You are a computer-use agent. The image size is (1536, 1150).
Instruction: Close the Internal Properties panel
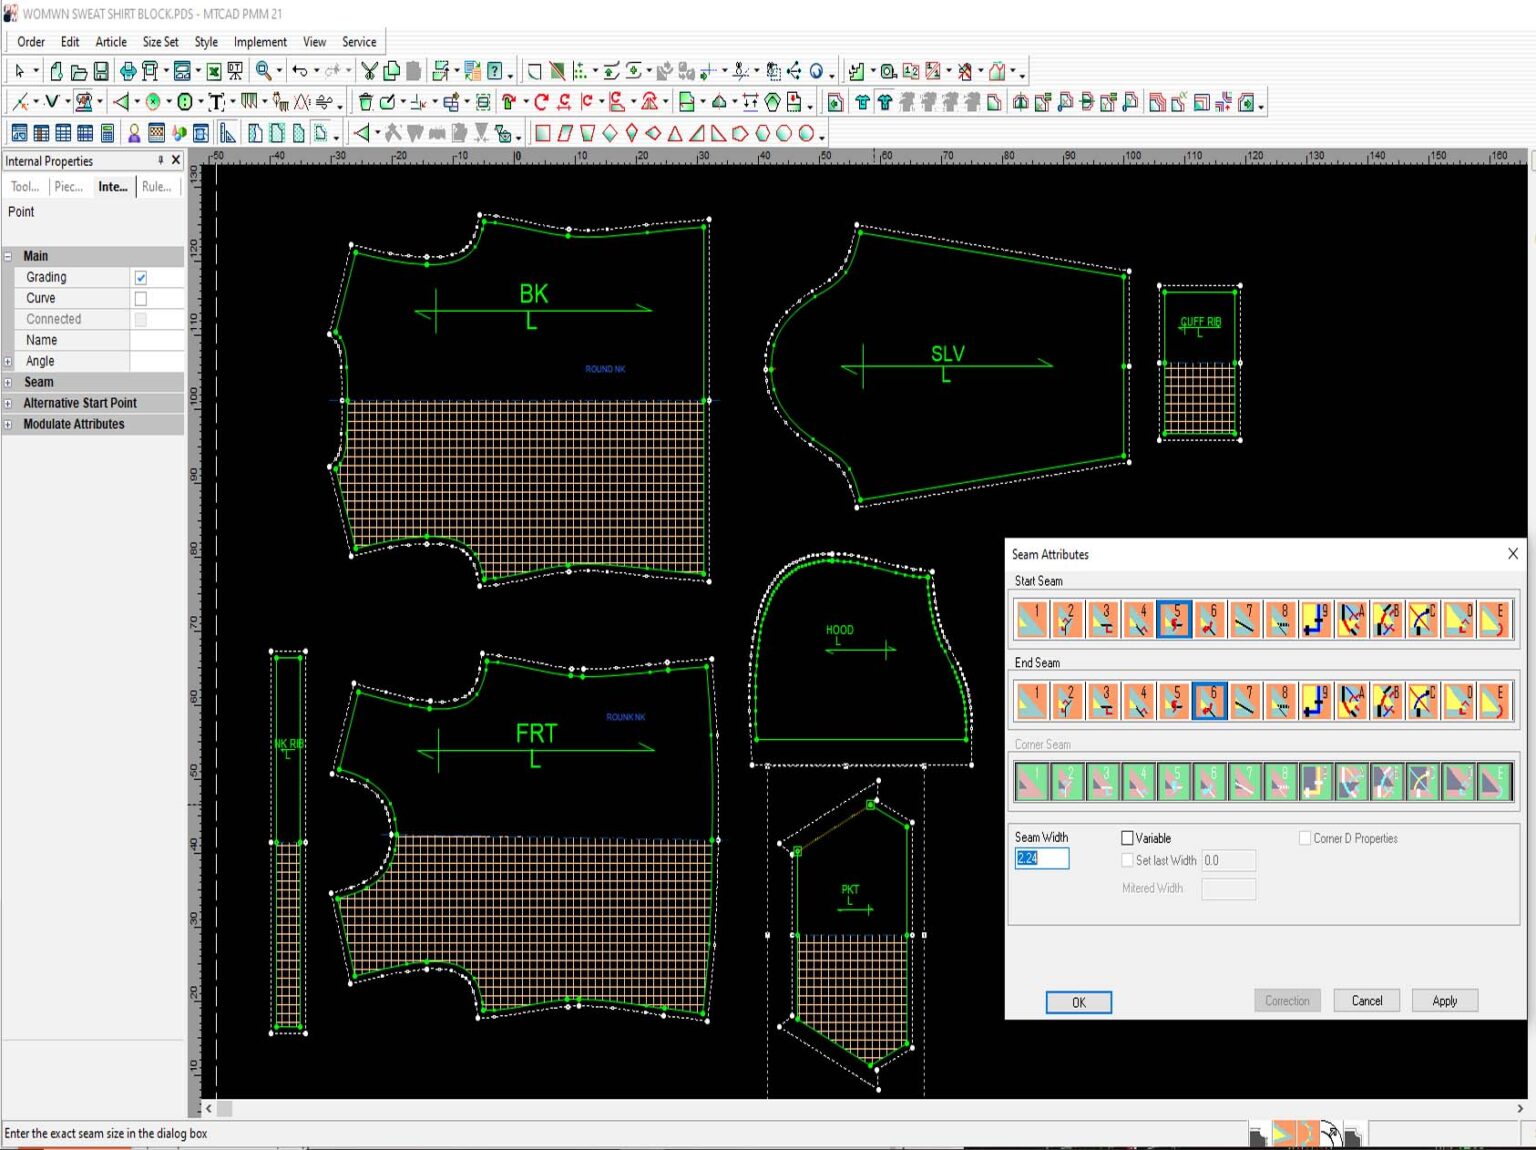[x=176, y=160]
